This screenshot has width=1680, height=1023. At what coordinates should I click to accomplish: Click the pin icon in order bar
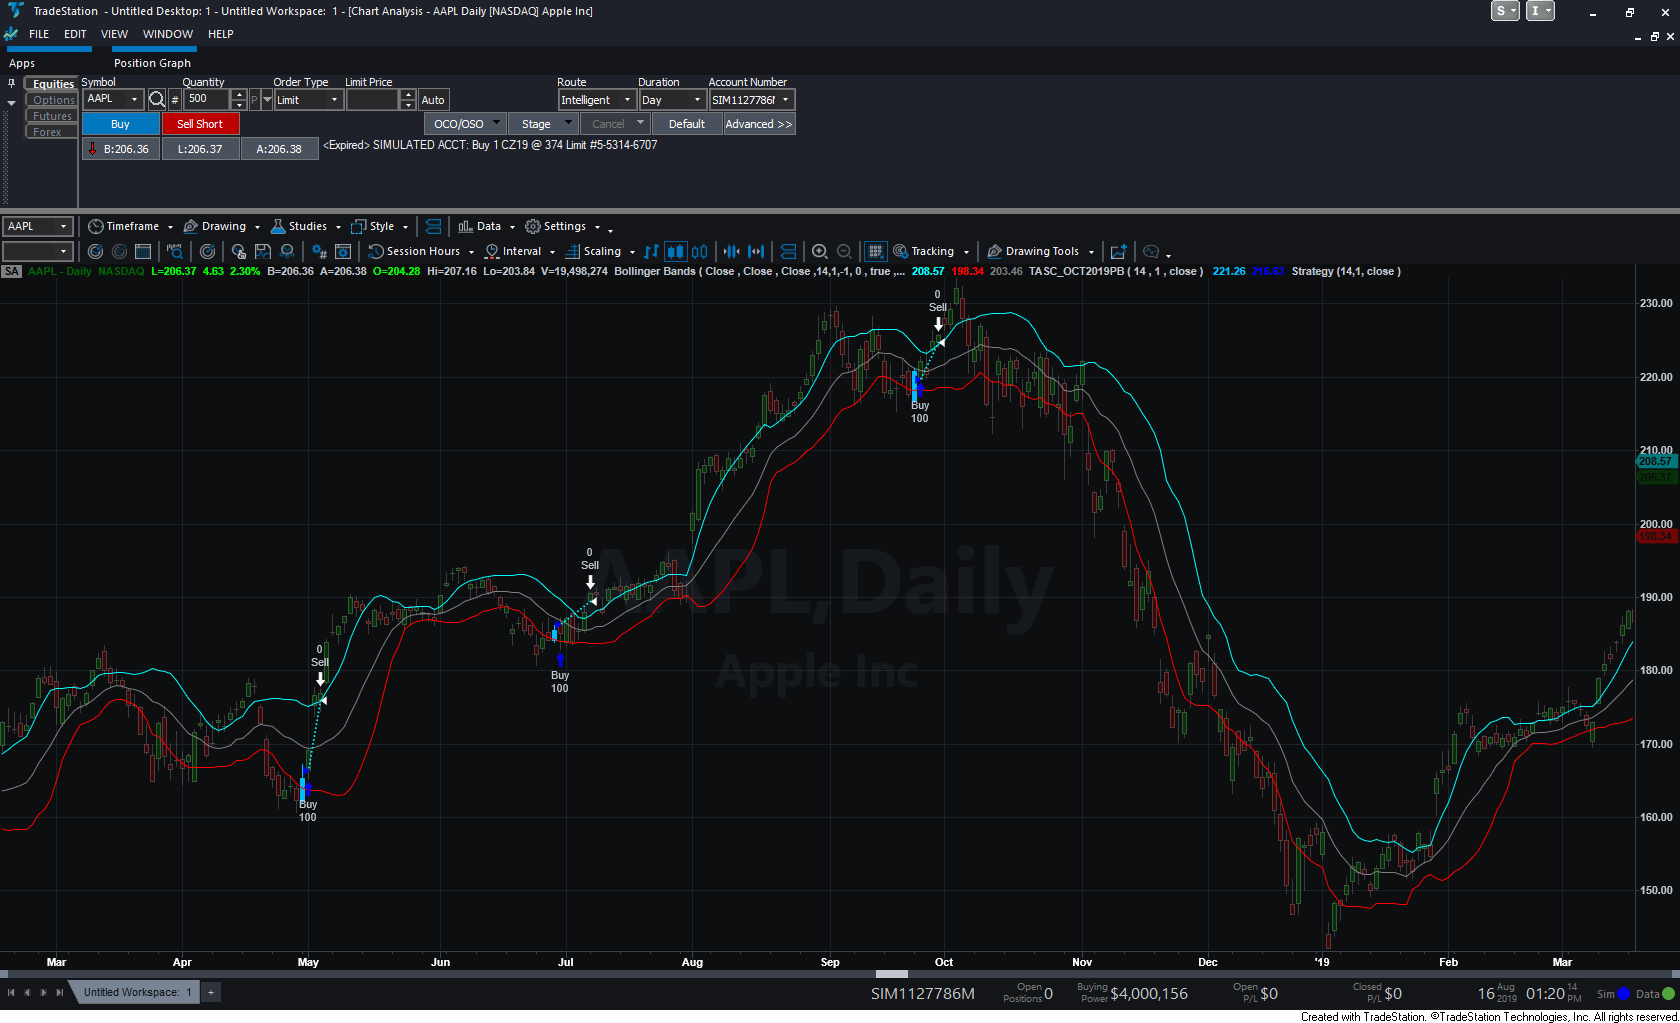tap(11, 83)
